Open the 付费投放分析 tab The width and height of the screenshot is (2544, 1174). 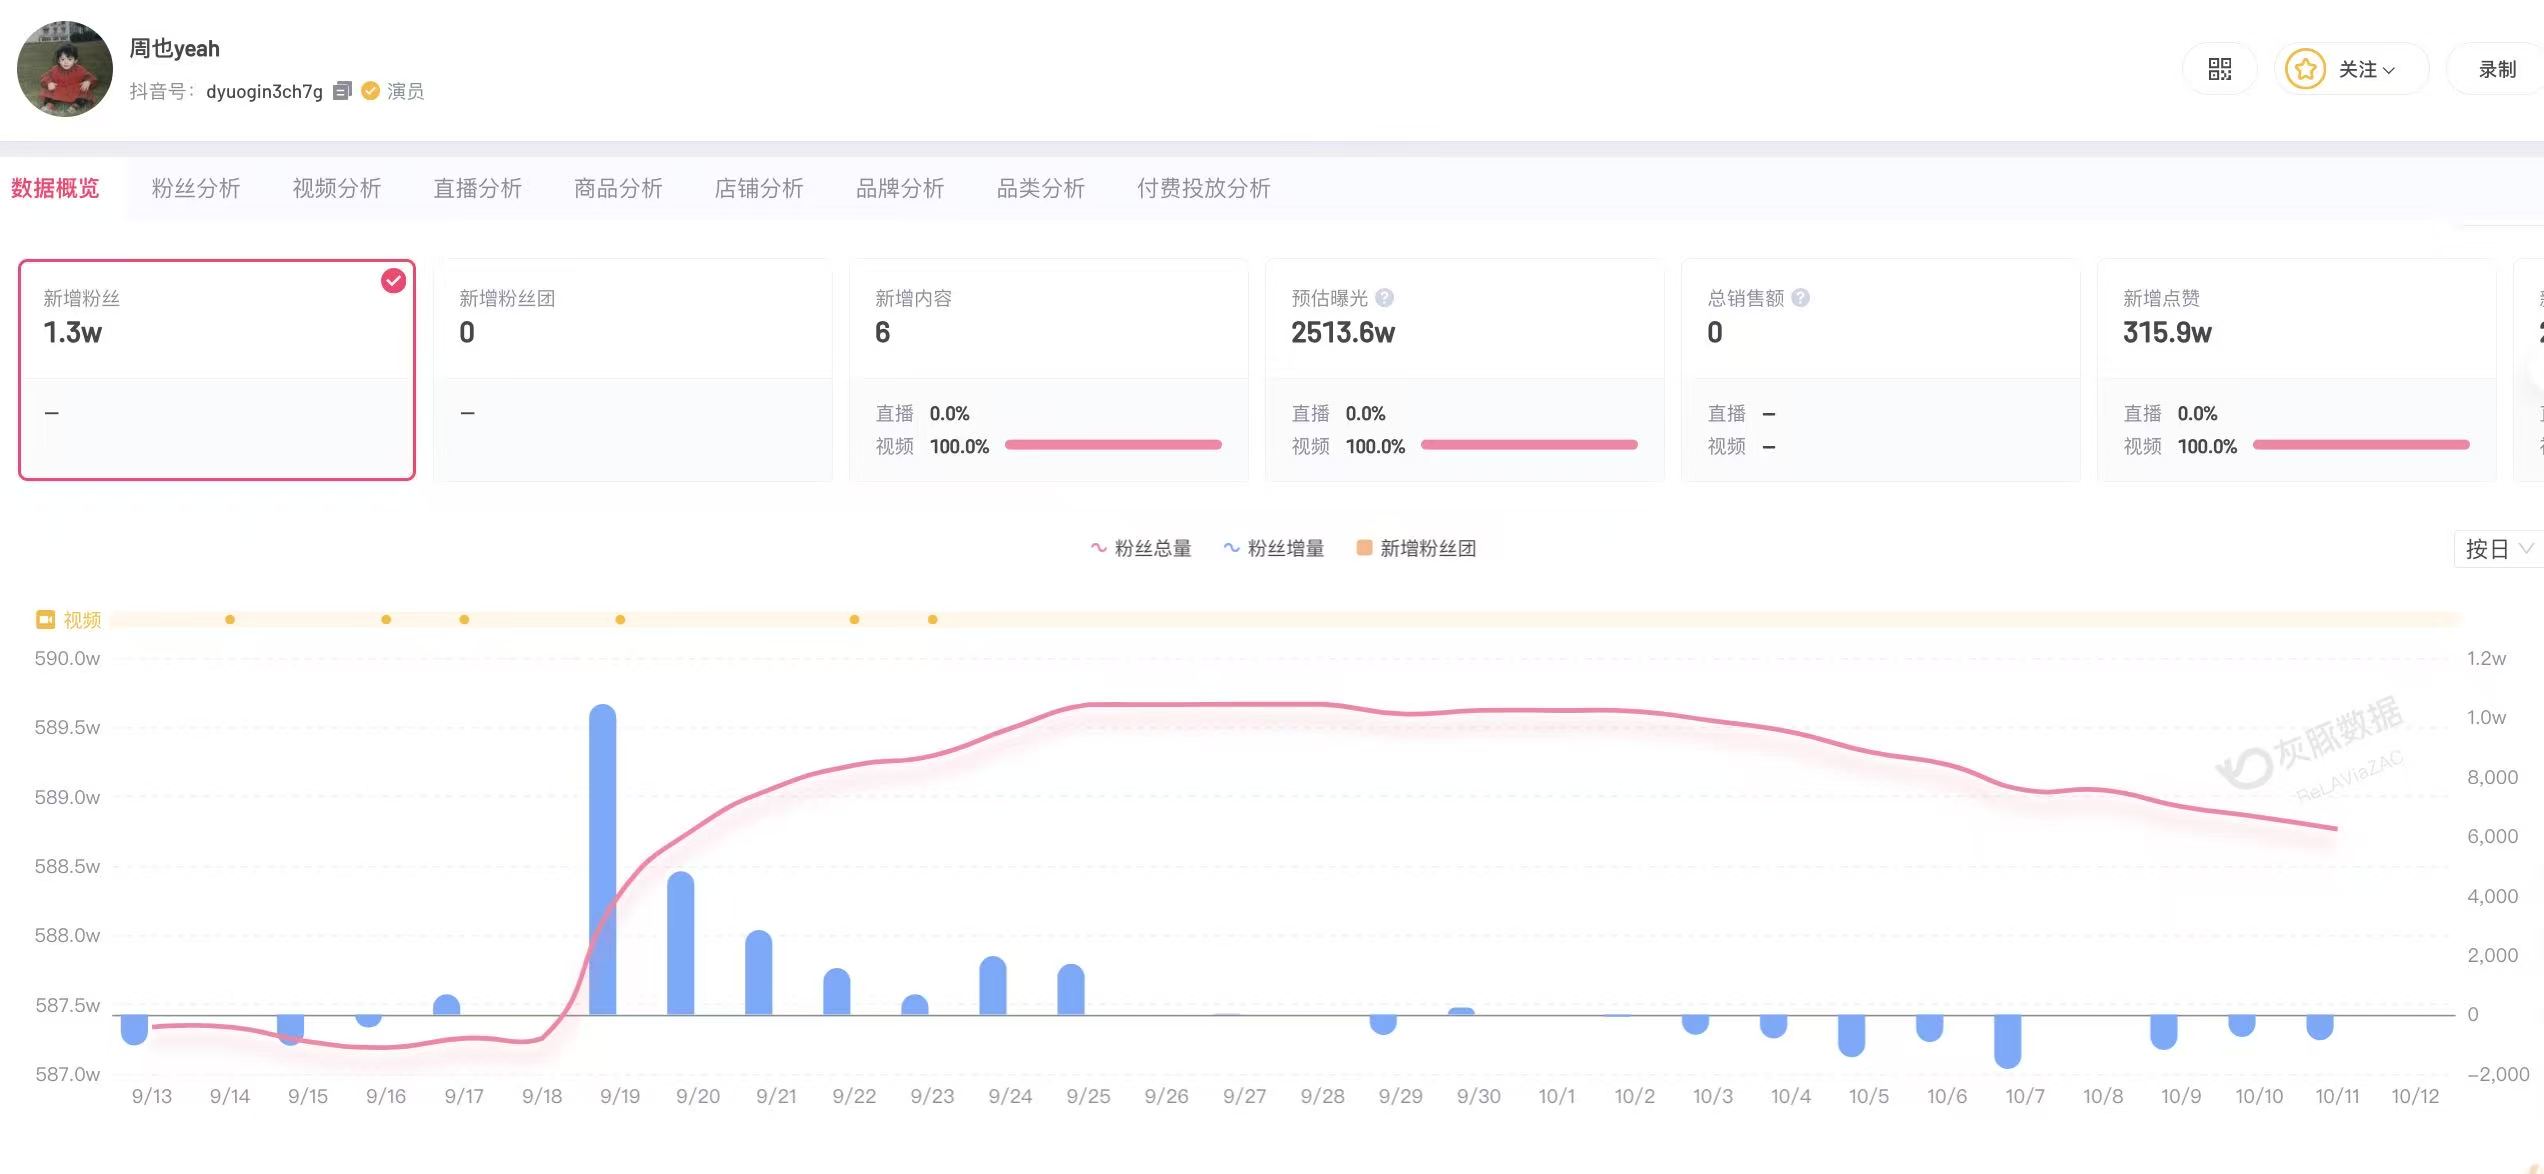pos(1204,188)
